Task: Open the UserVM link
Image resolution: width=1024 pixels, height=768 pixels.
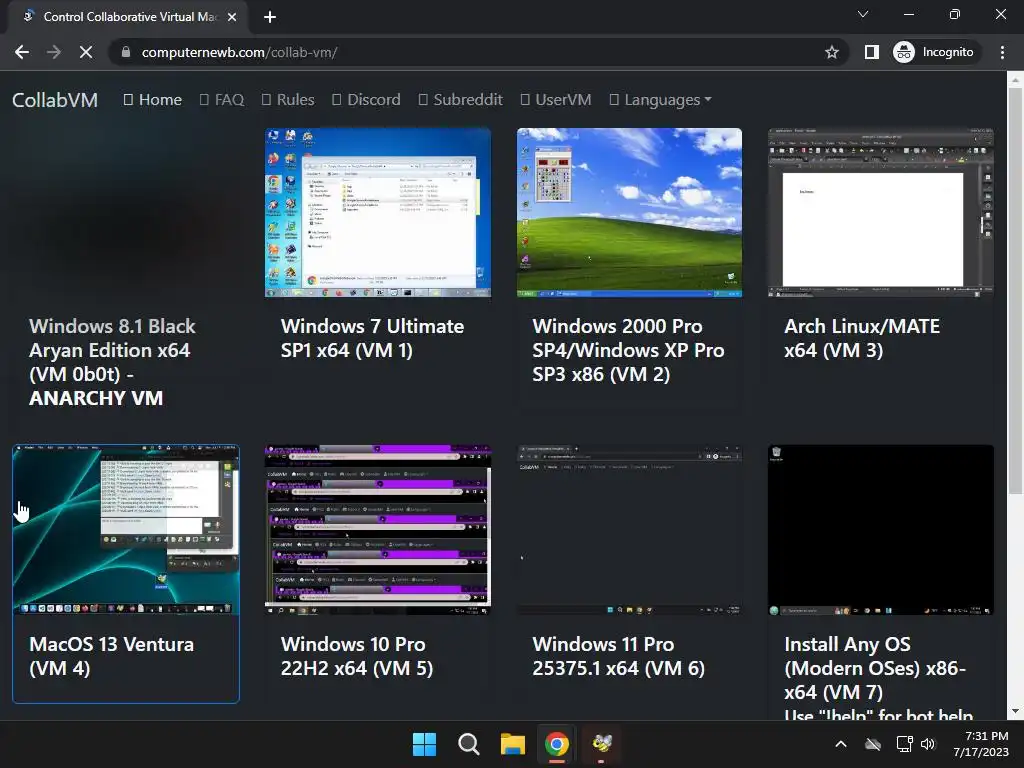Action: [556, 100]
